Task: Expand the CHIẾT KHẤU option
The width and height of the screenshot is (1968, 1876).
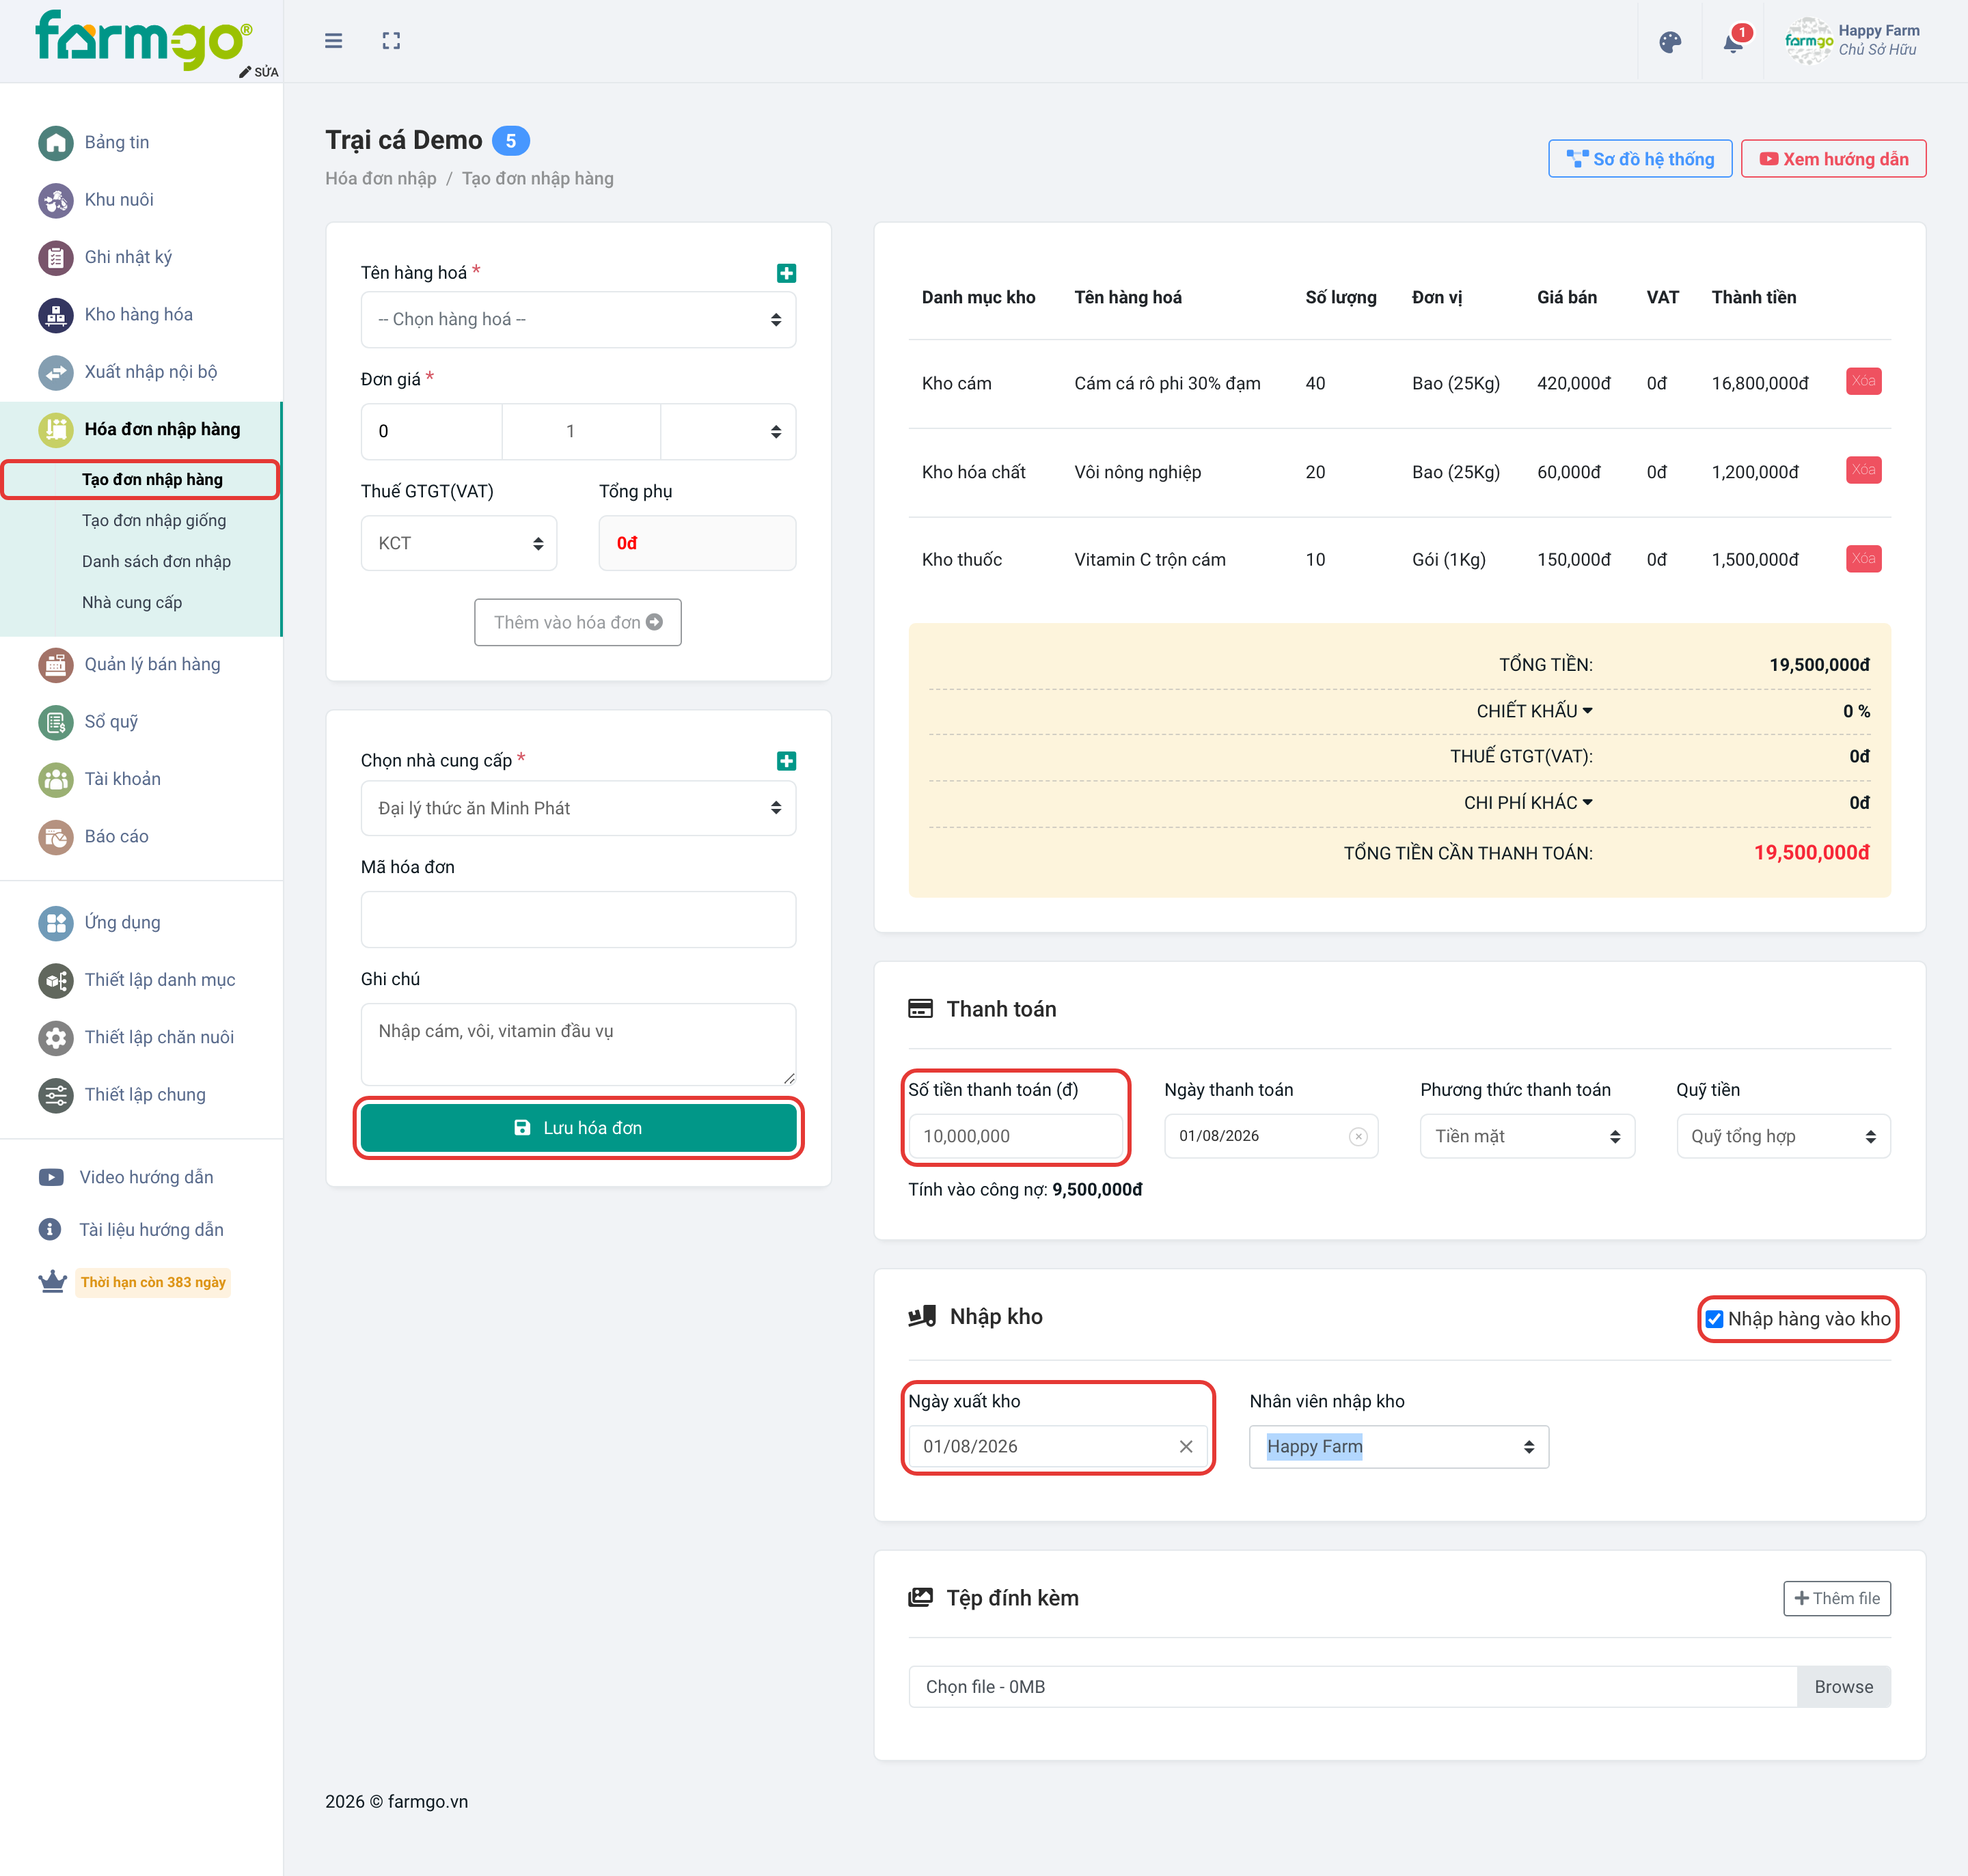Action: (x=1534, y=711)
